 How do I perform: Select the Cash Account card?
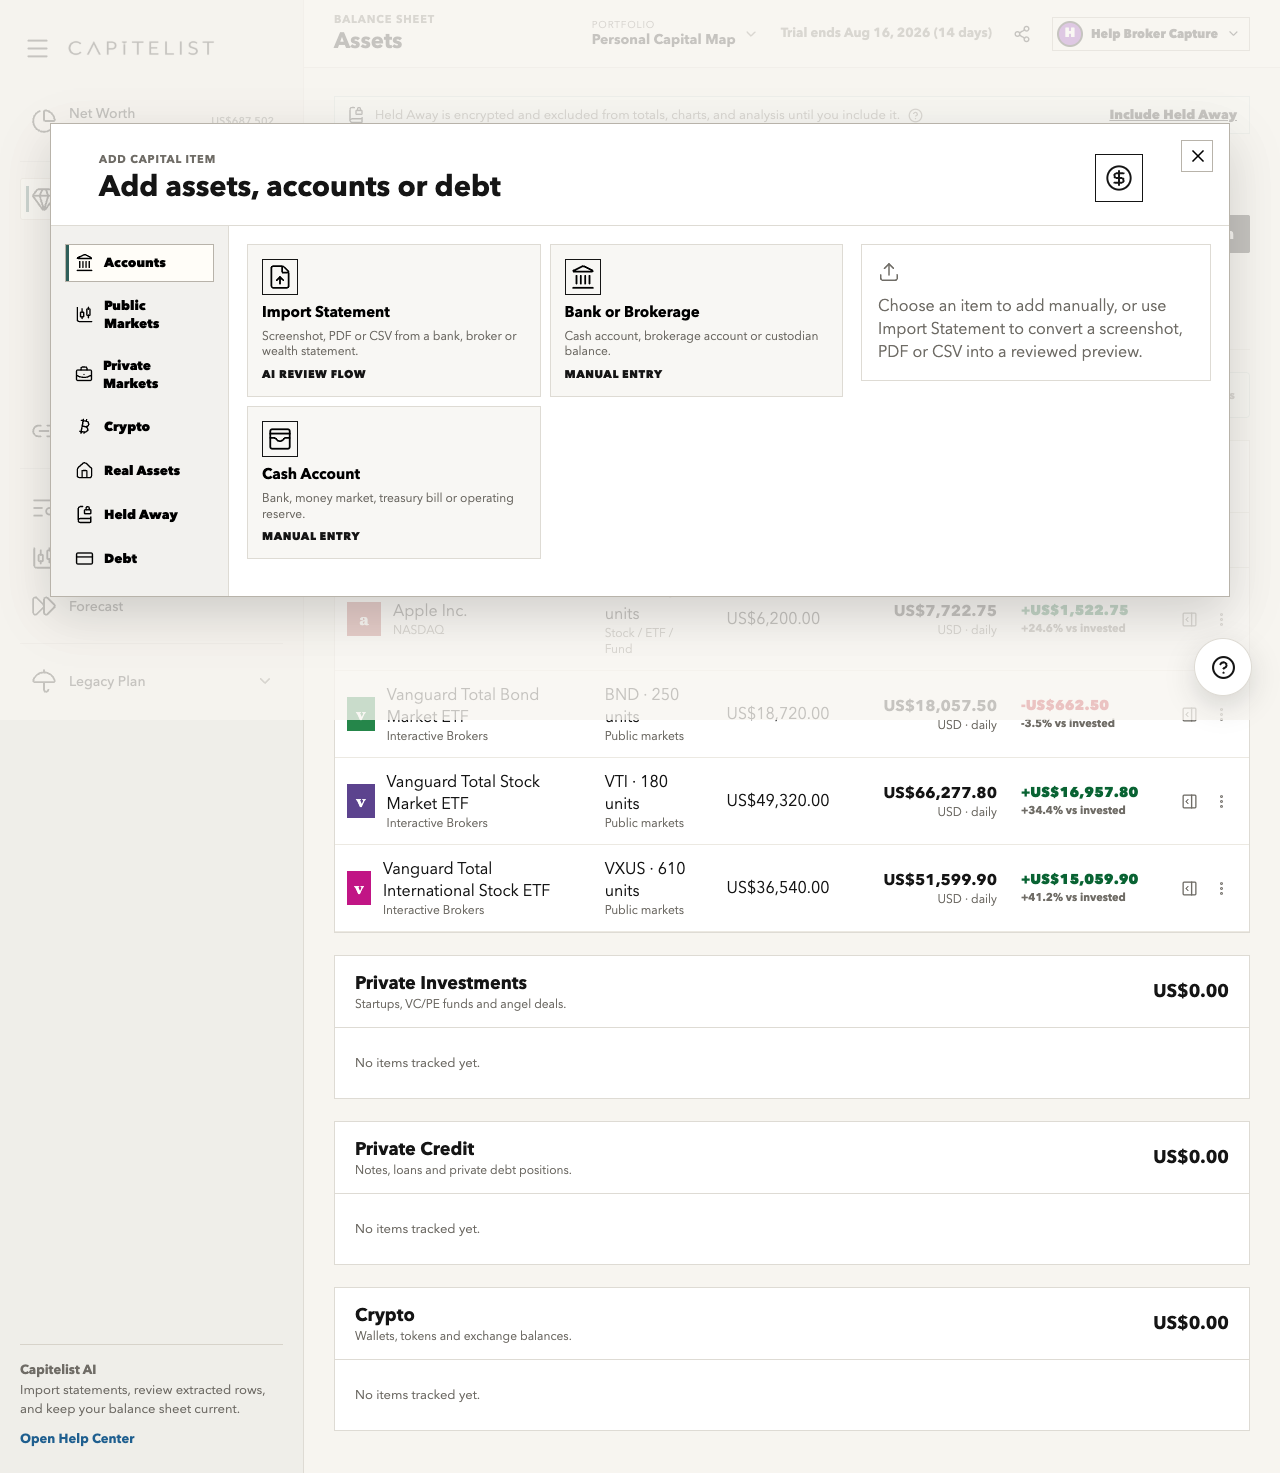tap(394, 483)
